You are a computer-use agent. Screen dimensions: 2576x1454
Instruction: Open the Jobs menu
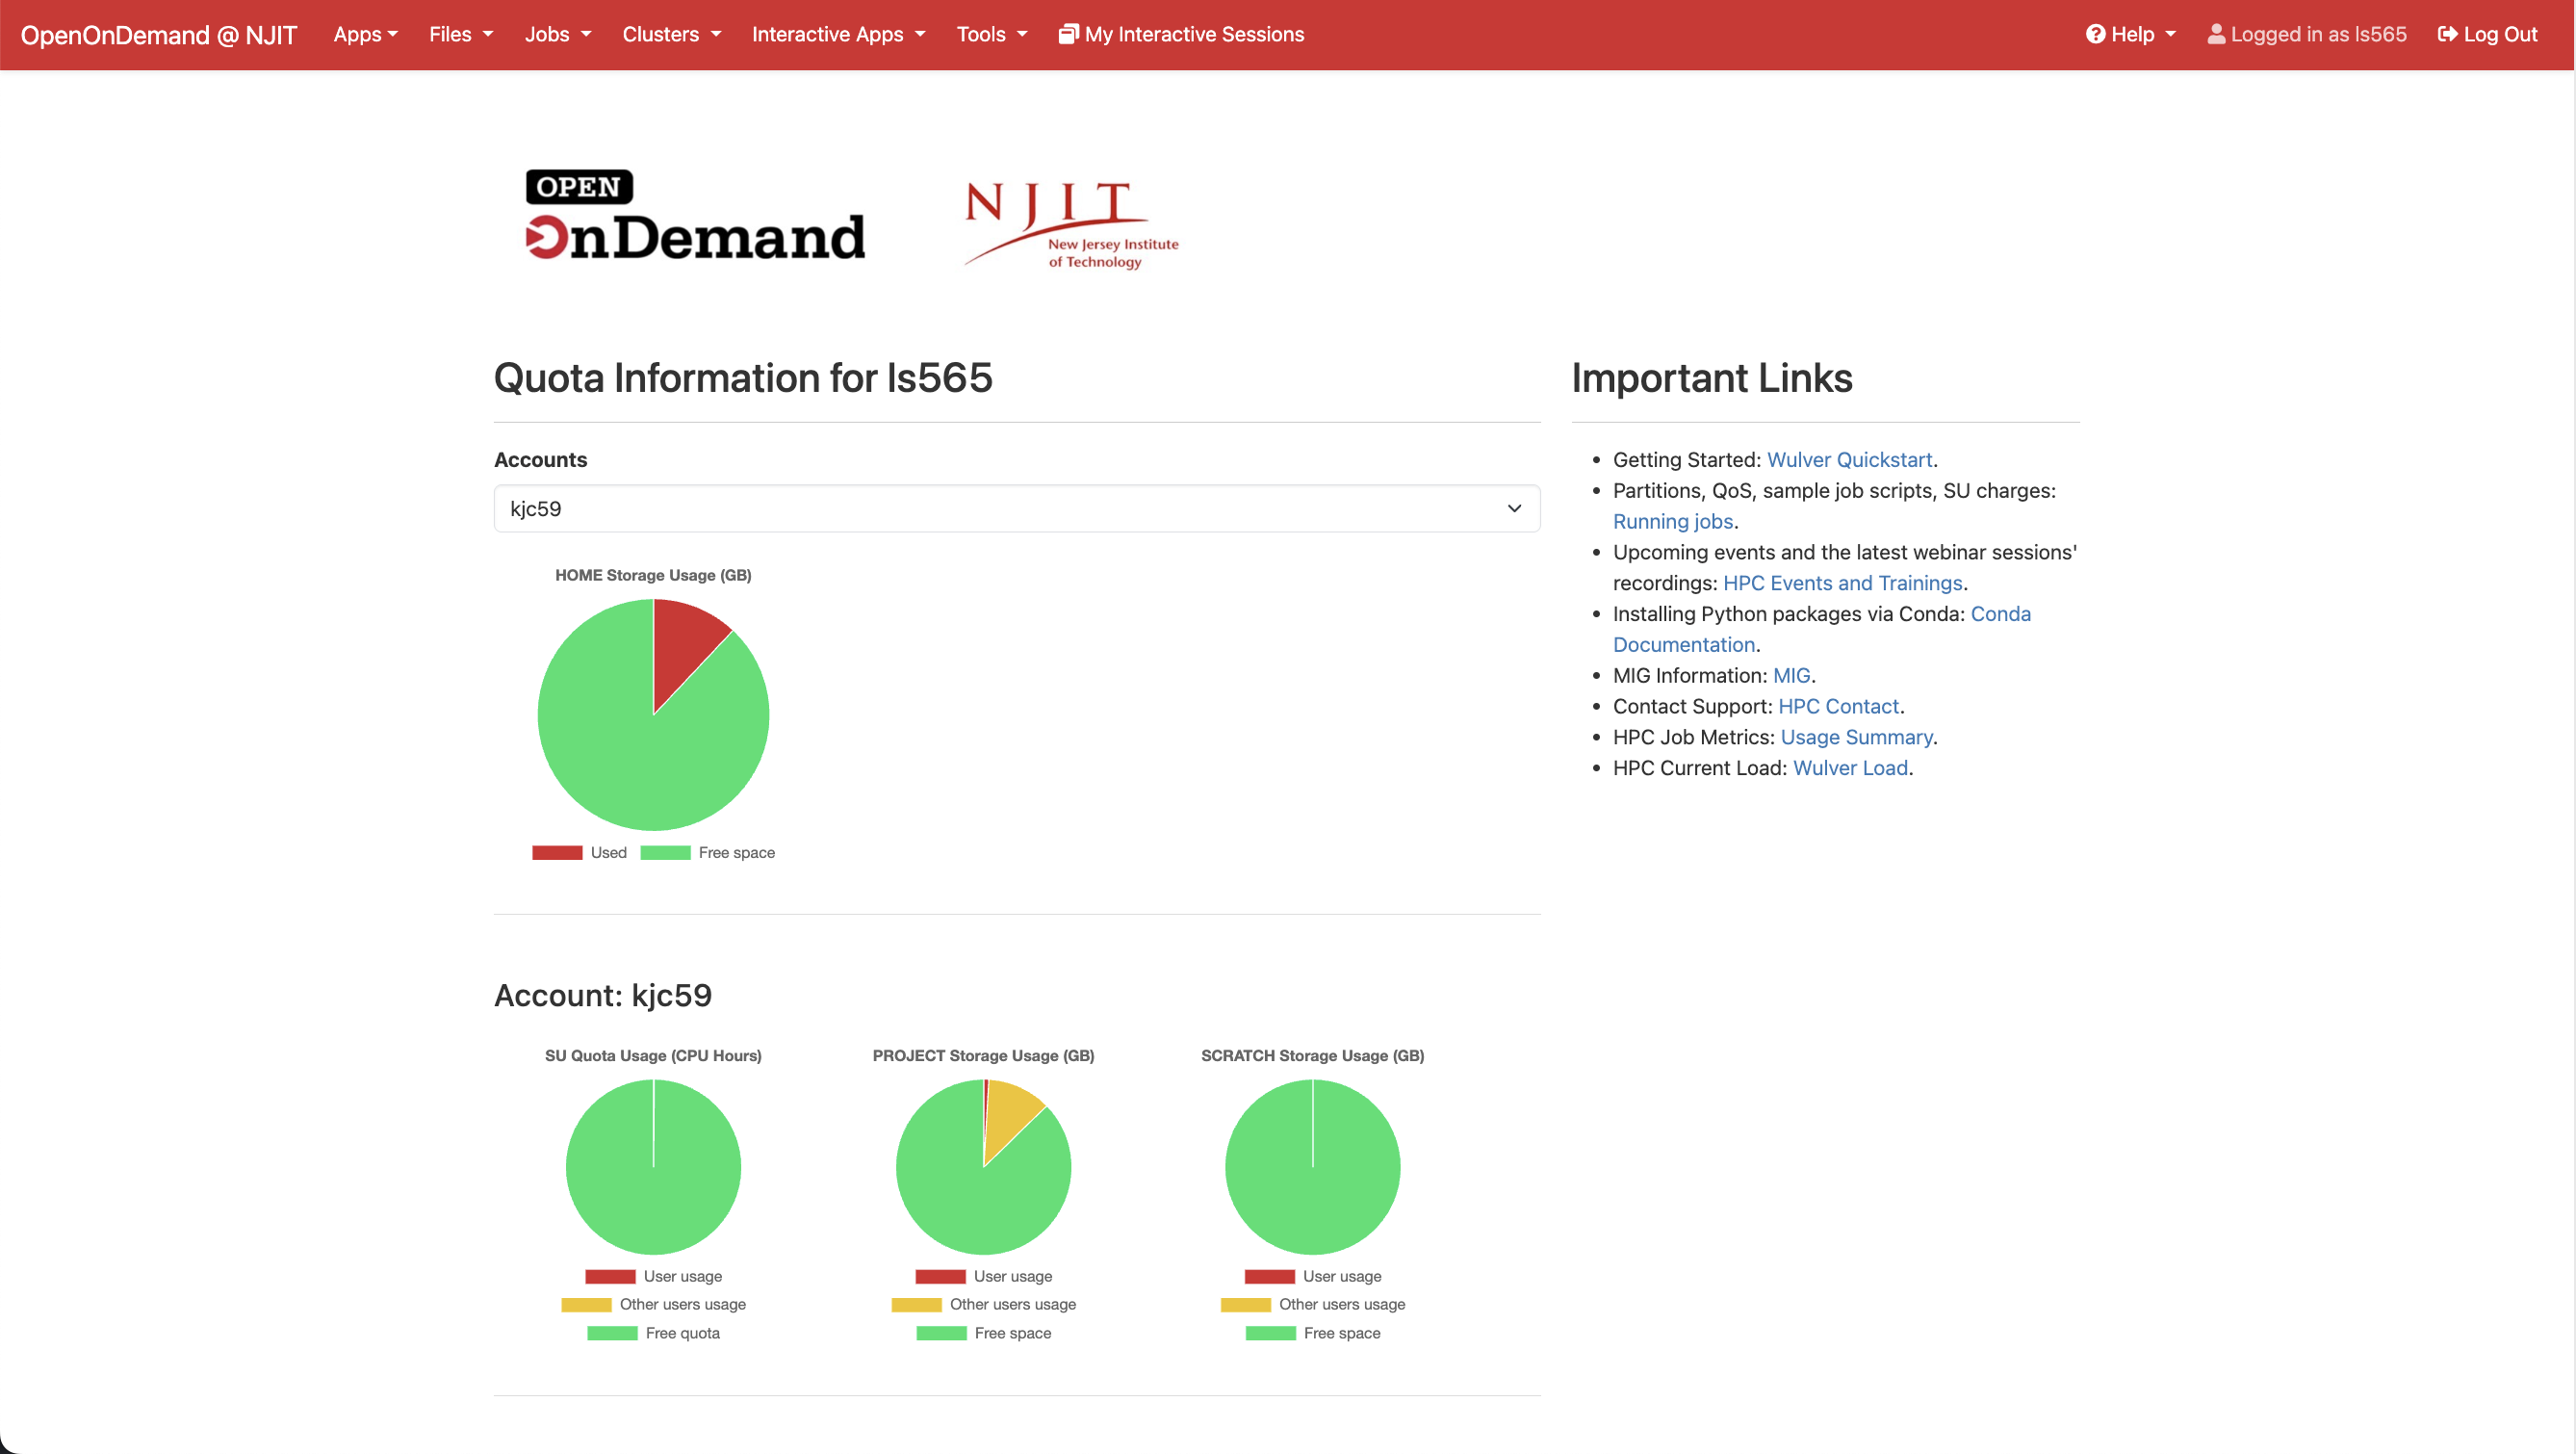click(x=557, y=33)
